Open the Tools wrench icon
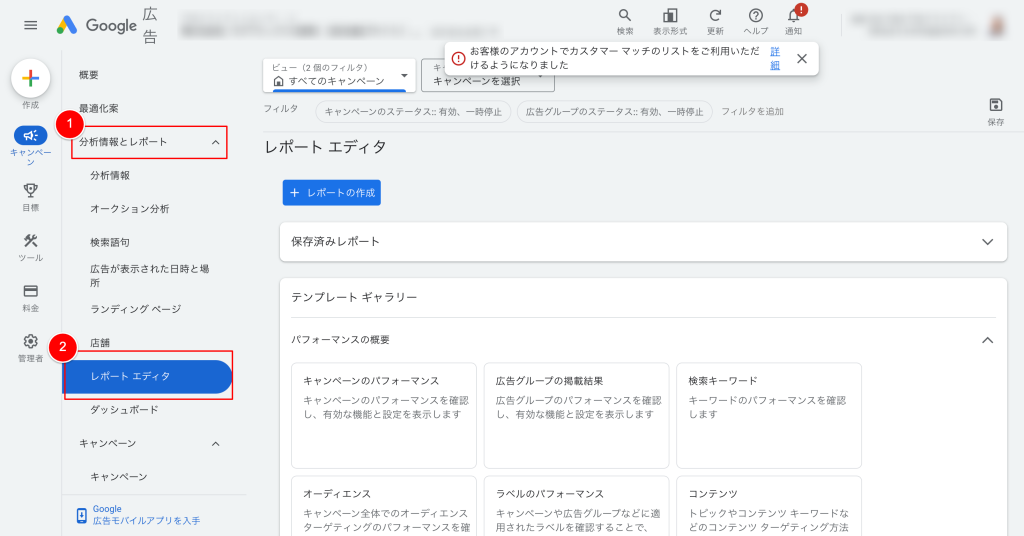Viewport: 1024px width, 536px height. click(x=30, y=242)
